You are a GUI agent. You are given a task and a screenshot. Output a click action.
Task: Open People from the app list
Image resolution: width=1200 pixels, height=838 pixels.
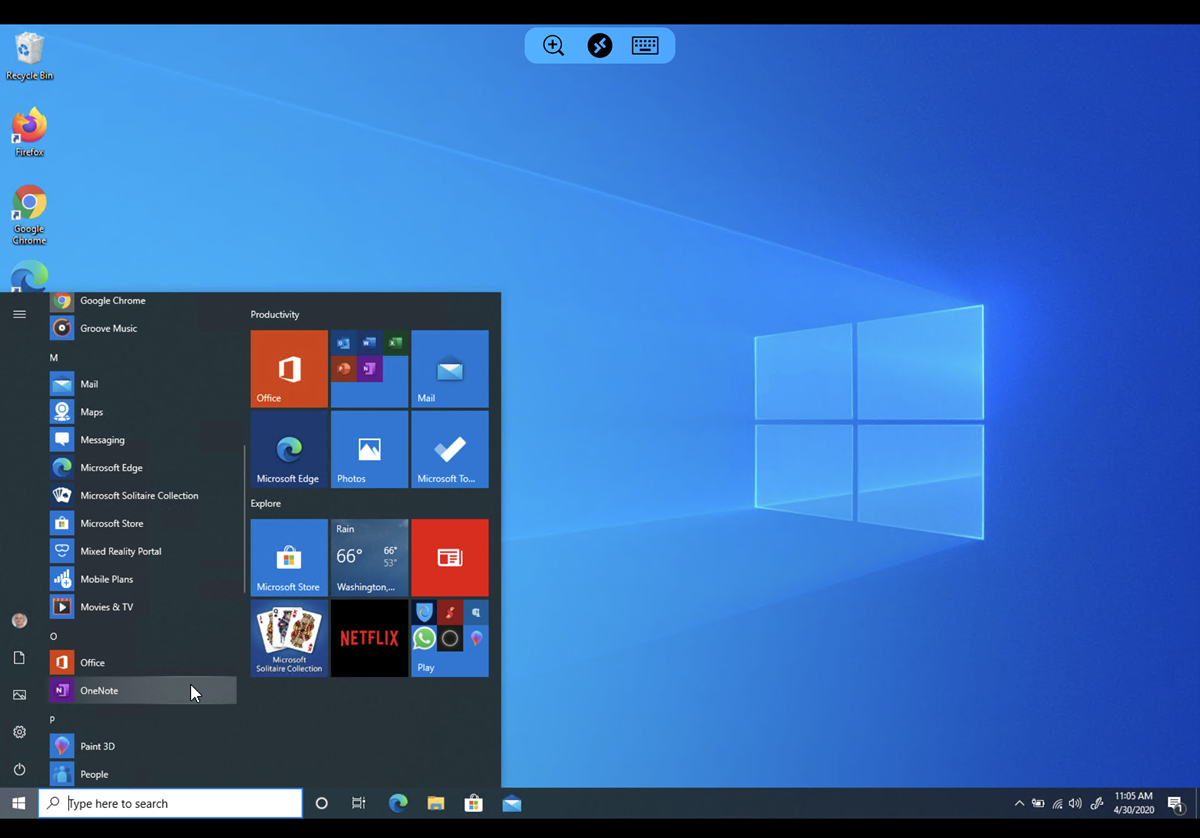point(143,774)
